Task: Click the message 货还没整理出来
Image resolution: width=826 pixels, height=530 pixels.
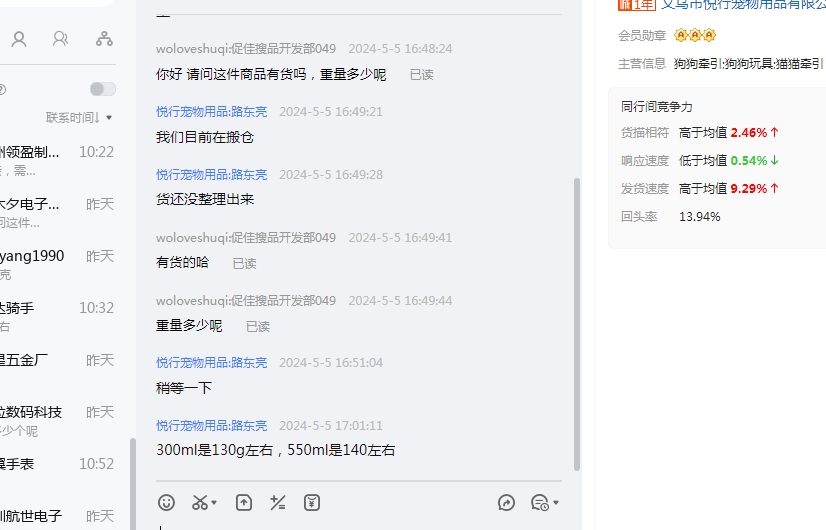Action: (x=205, y=199)
